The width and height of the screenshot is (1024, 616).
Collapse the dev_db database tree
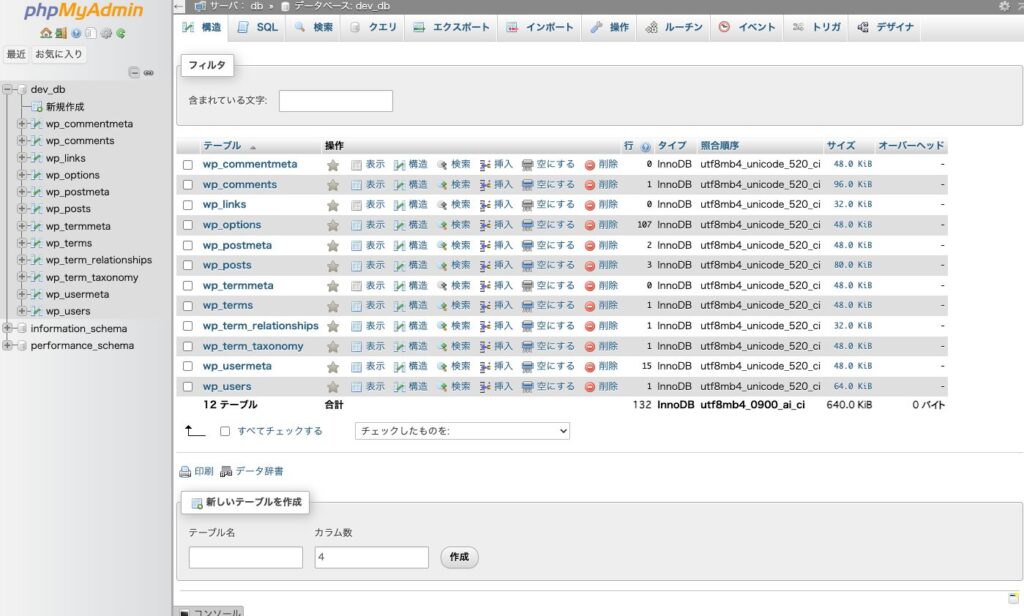[8, 89]
